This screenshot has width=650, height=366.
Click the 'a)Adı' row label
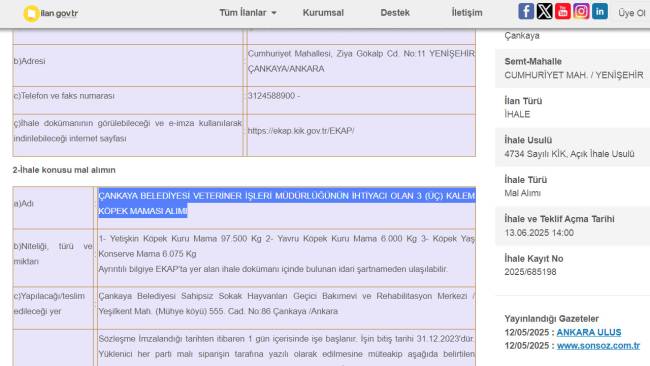[x=24, y=204]
